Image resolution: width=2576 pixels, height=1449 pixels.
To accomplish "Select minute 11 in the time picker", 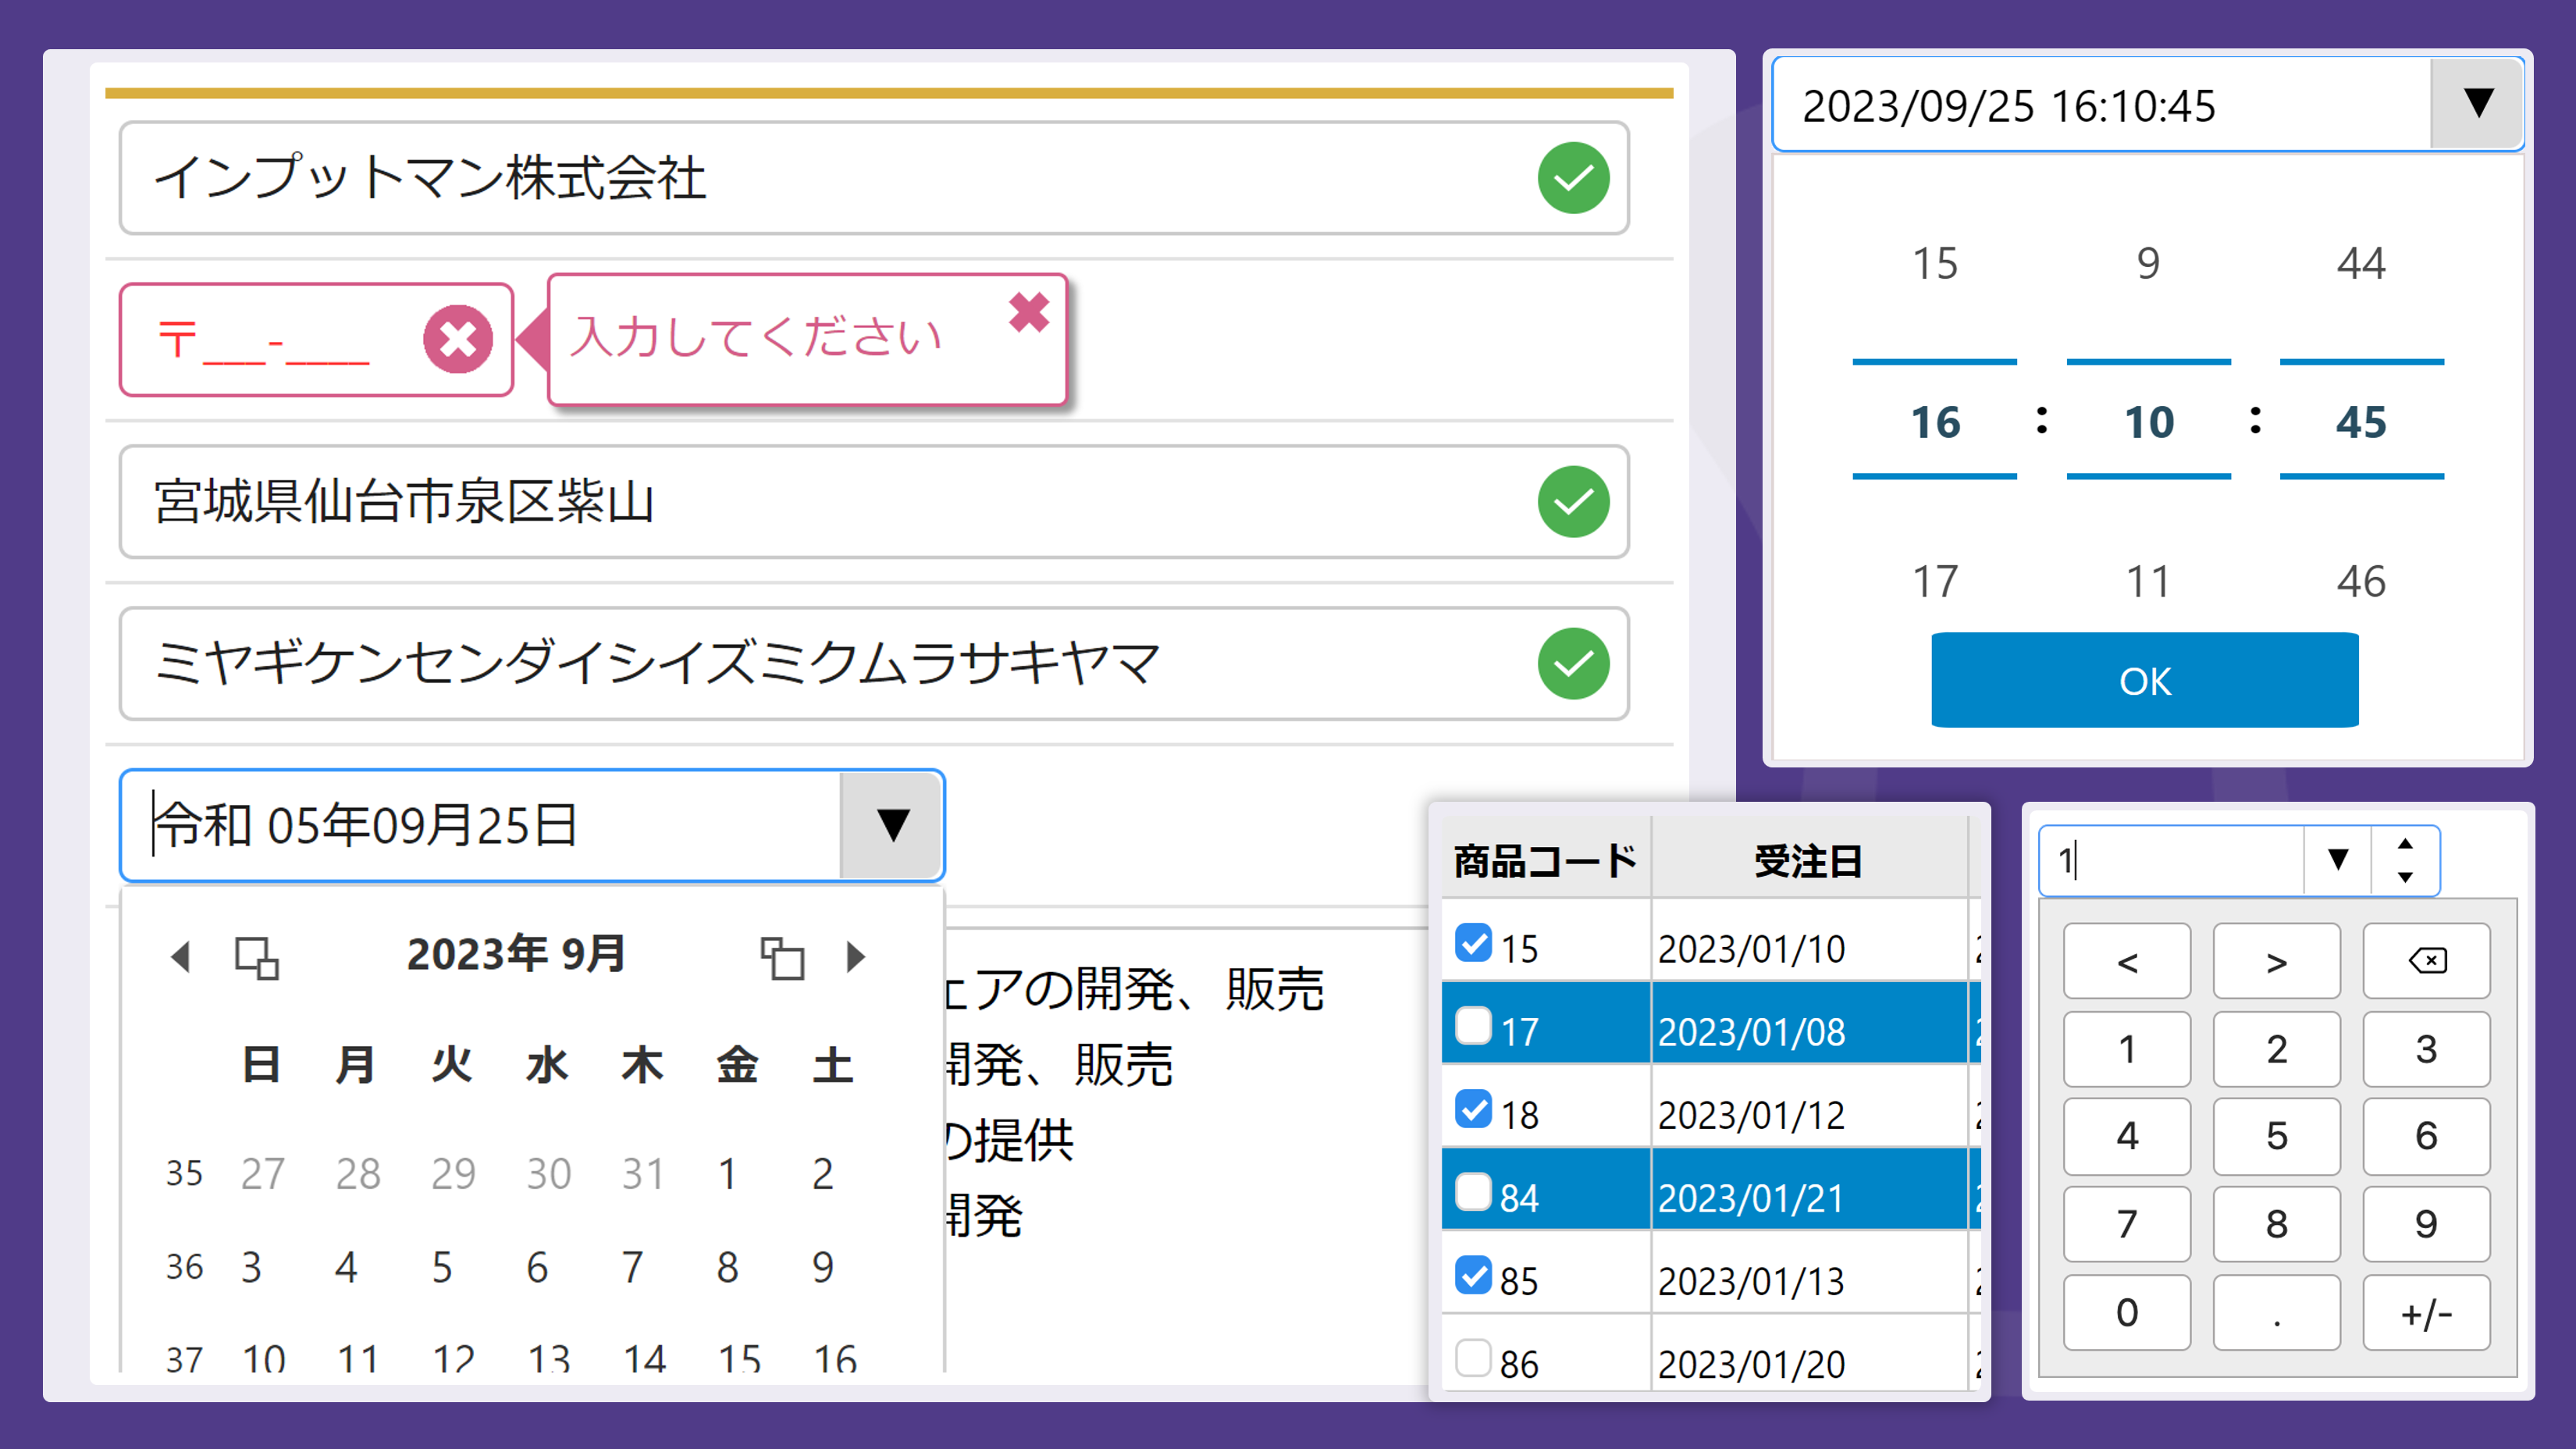I will point(2148,582).
